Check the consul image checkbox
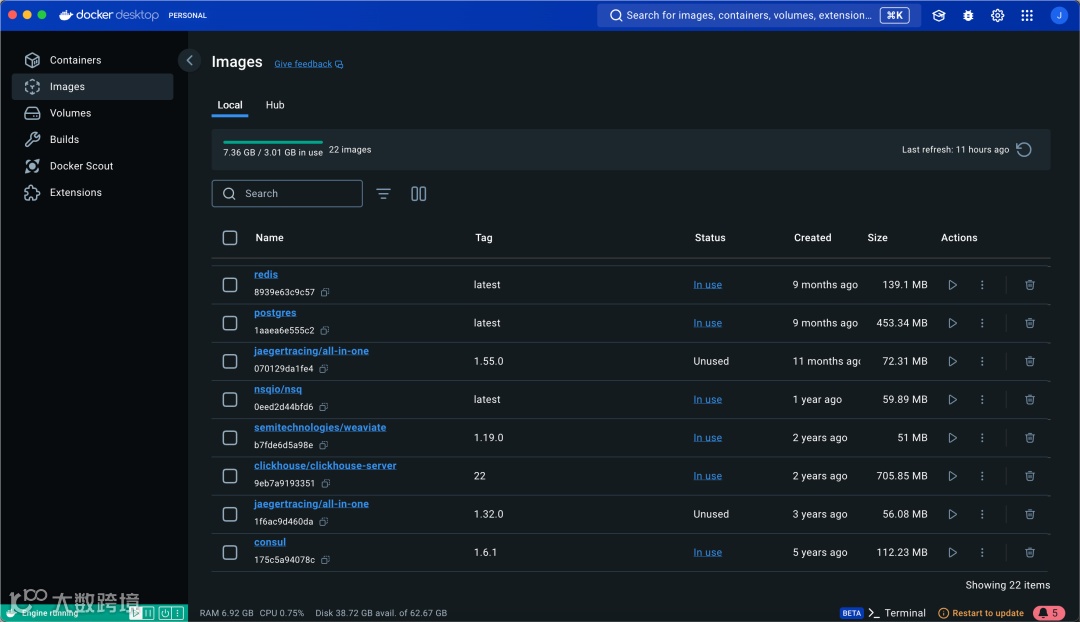Image resolution: width=1080 pixels, height=622 pixels. point(230,552)
